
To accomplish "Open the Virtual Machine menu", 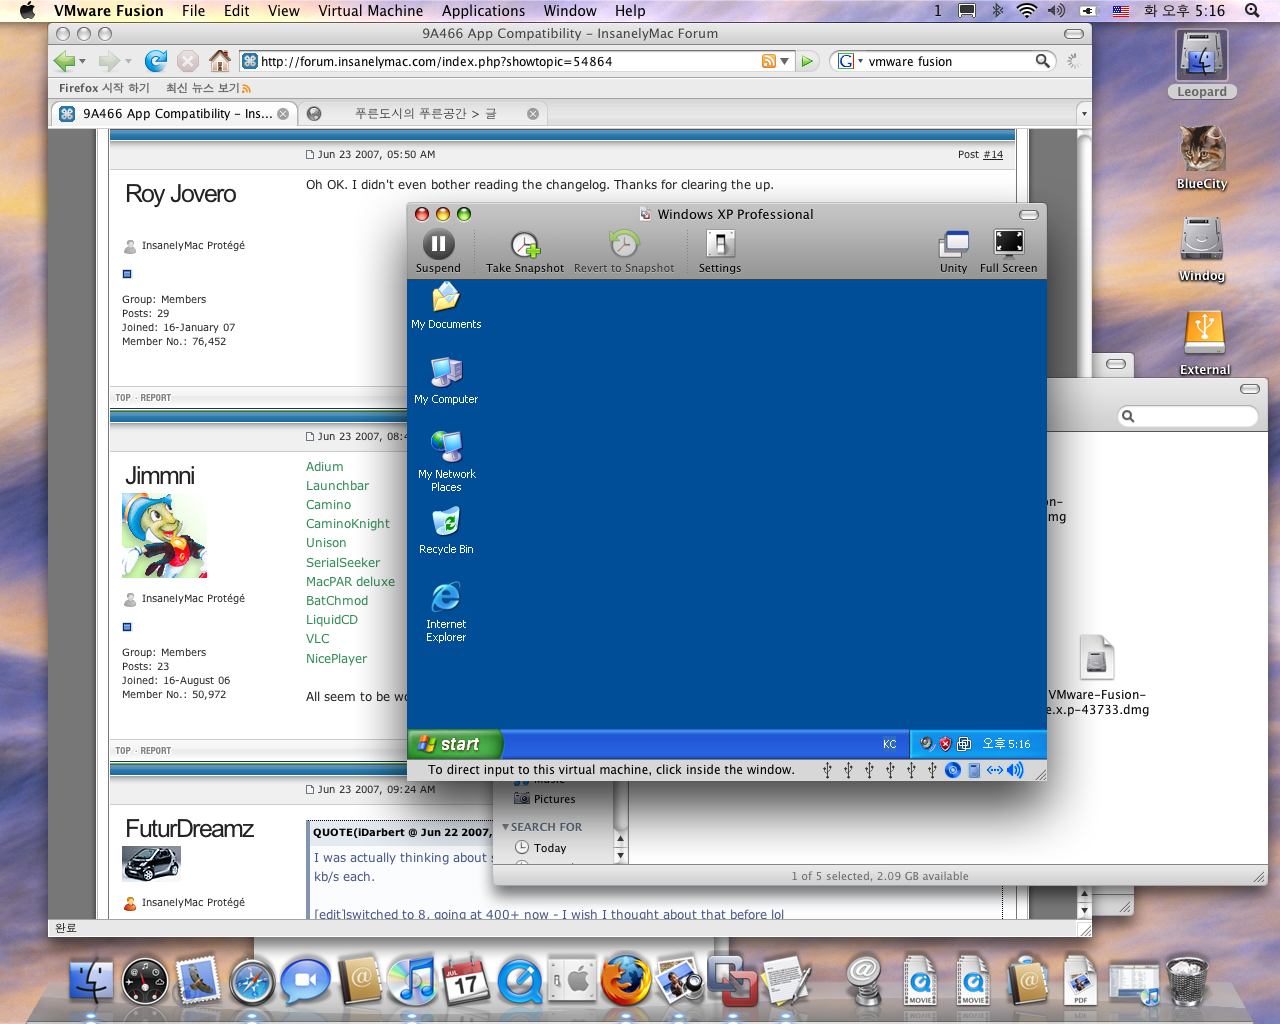I will pos(370,11).
